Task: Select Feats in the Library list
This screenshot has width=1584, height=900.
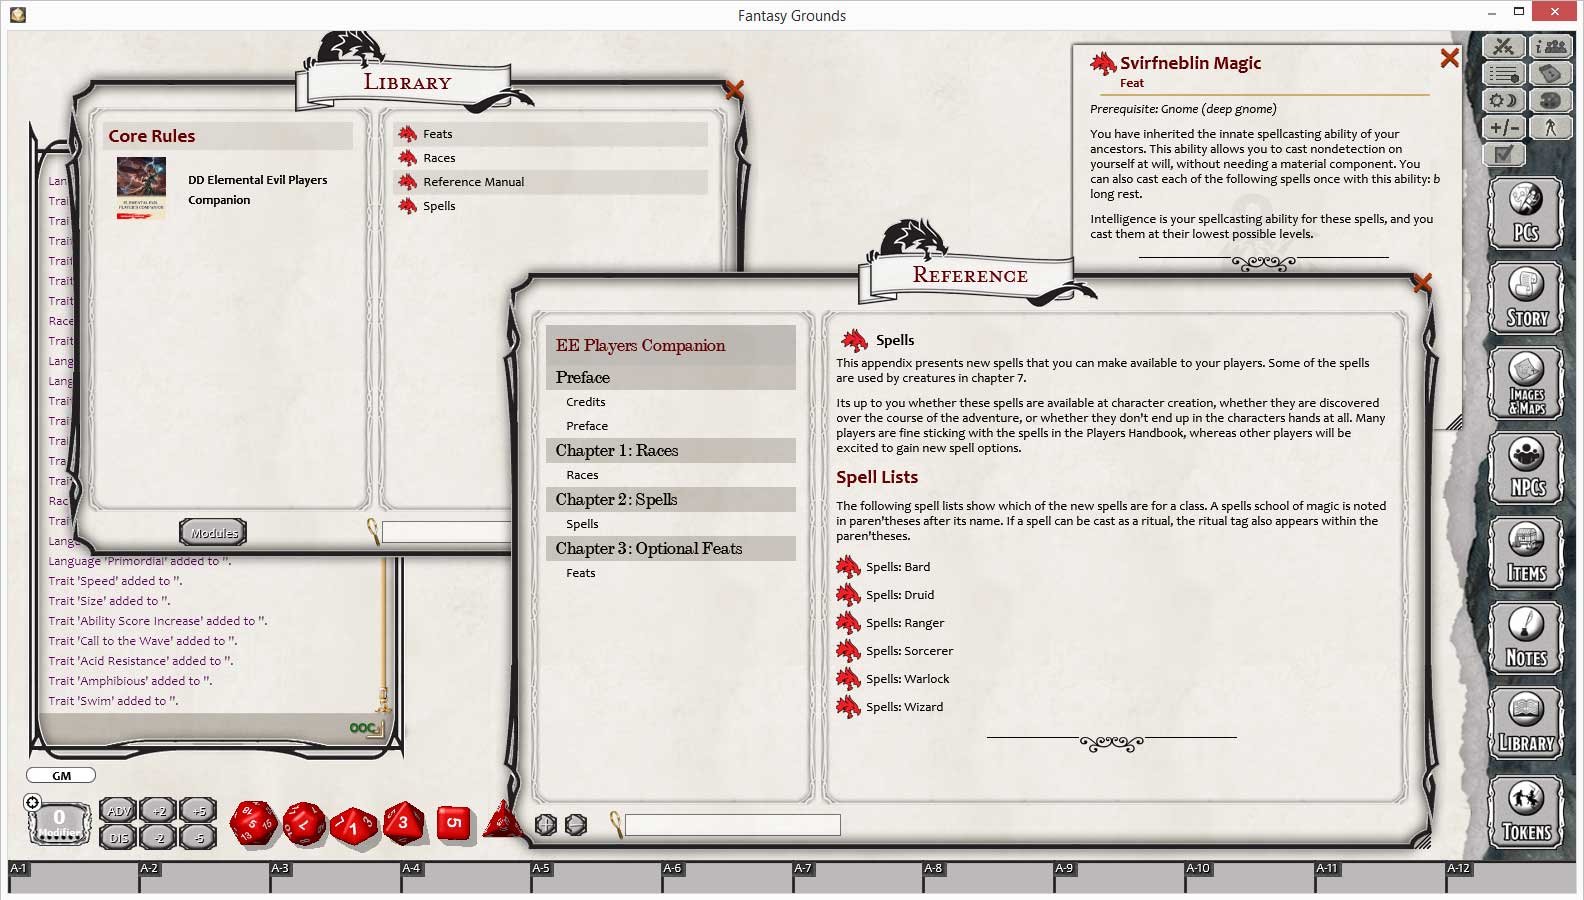Action: [x=437, y=134]
